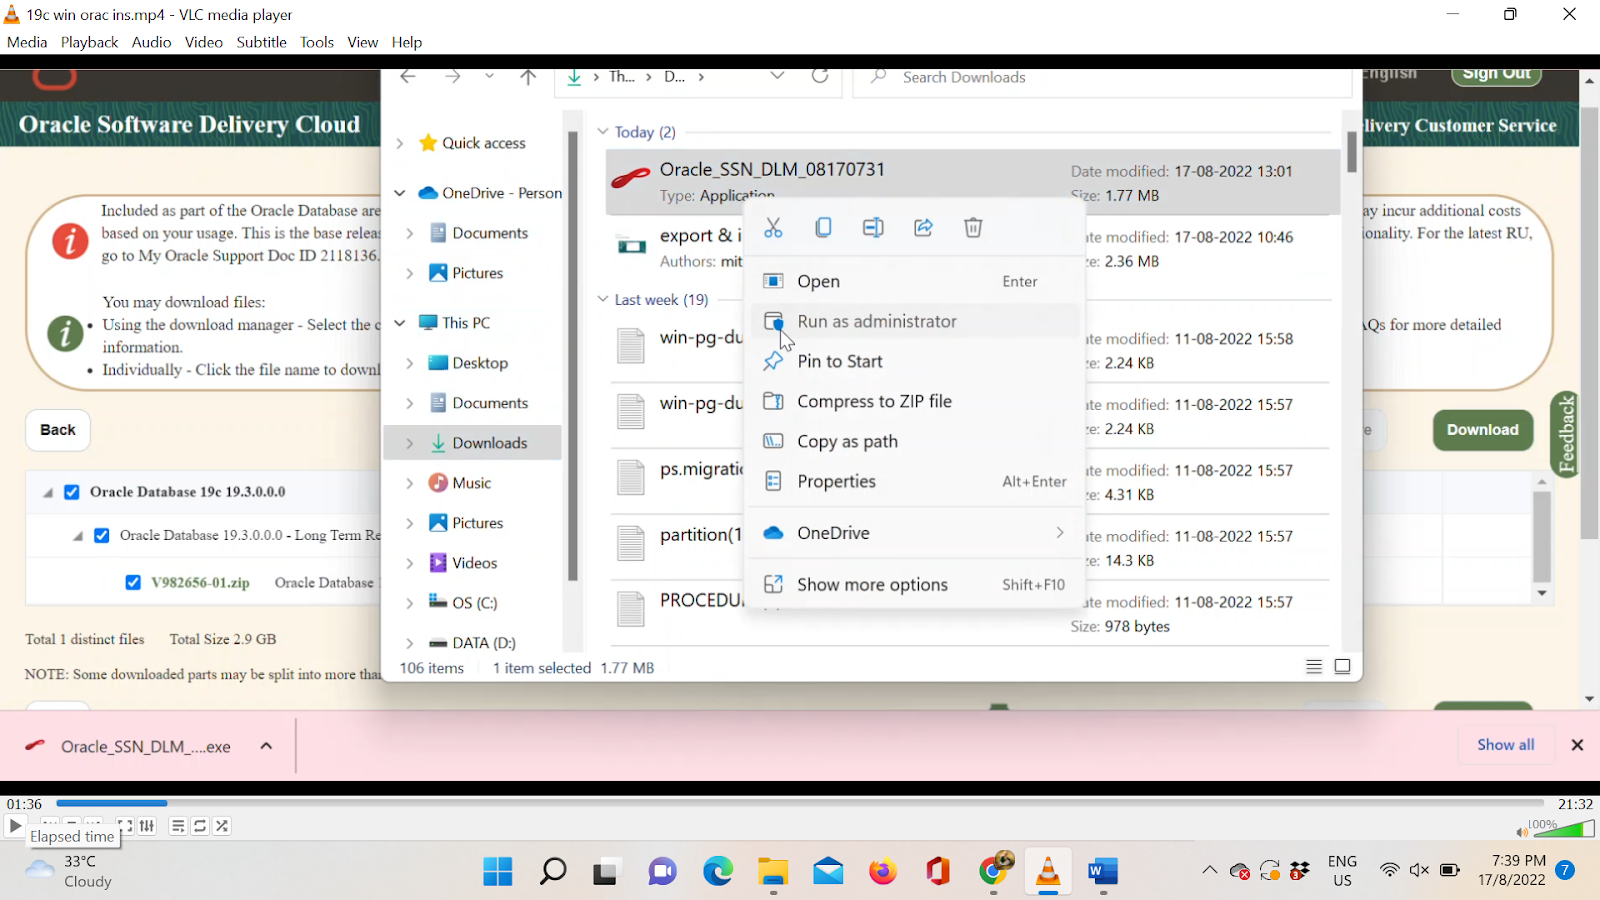Image resolution: width=1600 pixels, height=900 pixels.
Task: Click the Dropbox tray icon
Action: tap(1300, 871)
